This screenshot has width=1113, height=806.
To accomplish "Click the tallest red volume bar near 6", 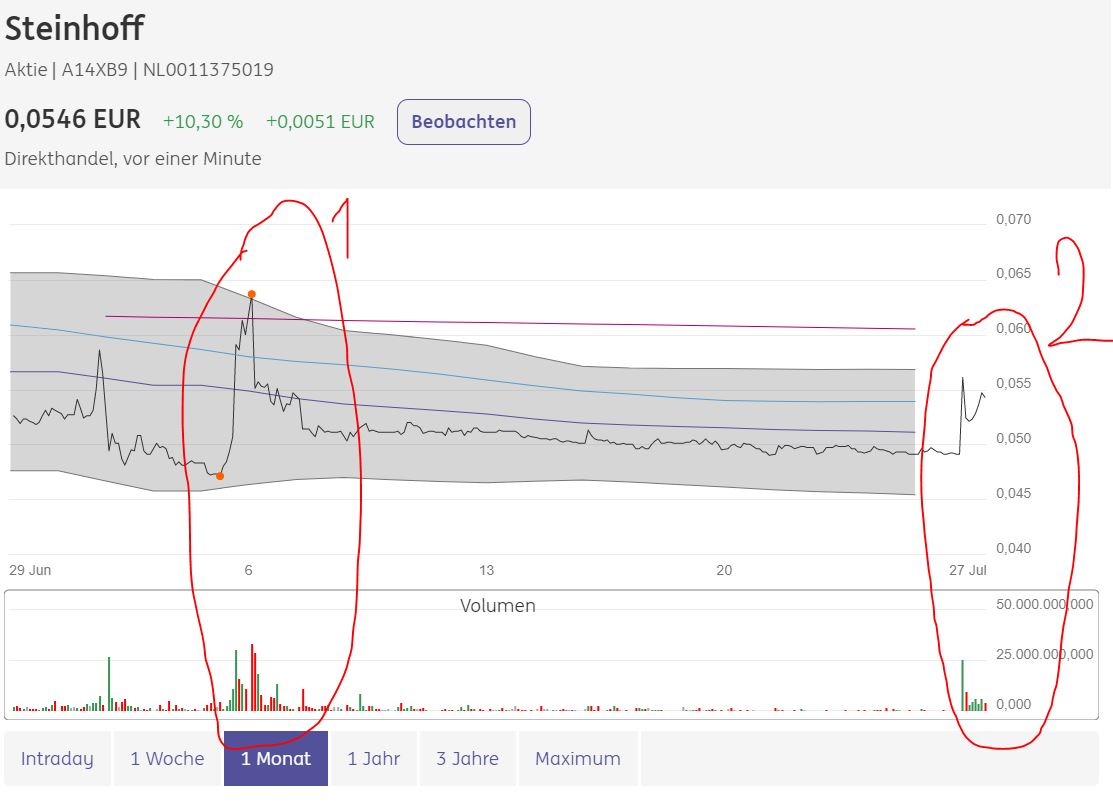I will (252, 677).
